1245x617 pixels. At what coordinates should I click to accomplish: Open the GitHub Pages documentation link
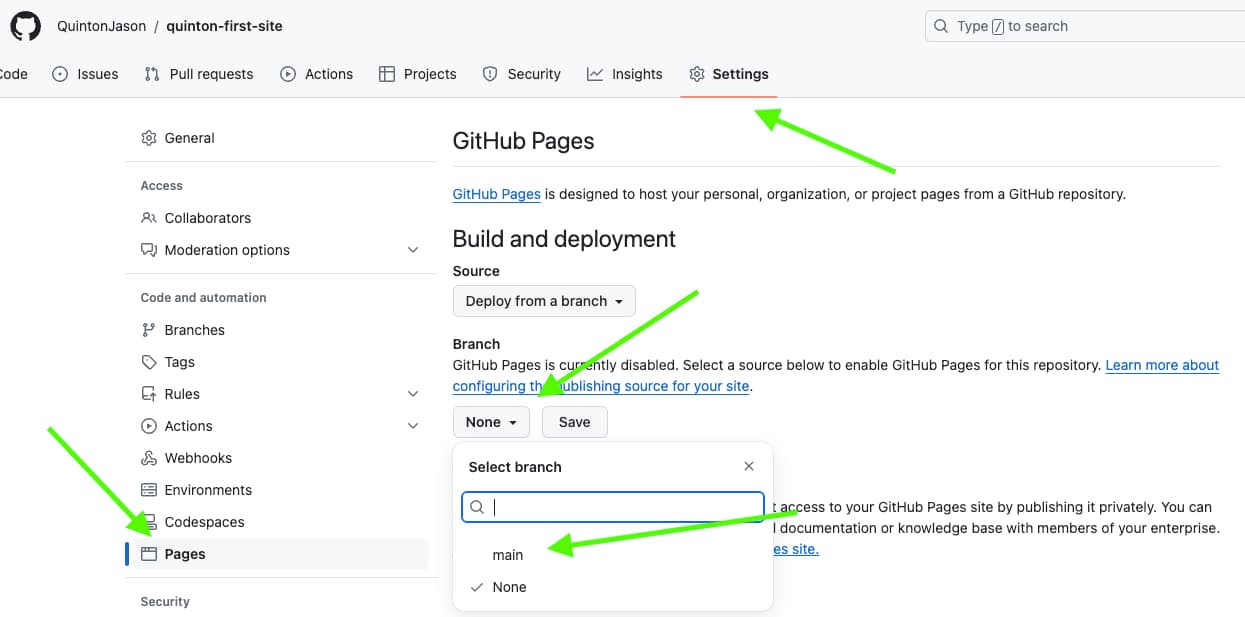click(x=497, y=194)
